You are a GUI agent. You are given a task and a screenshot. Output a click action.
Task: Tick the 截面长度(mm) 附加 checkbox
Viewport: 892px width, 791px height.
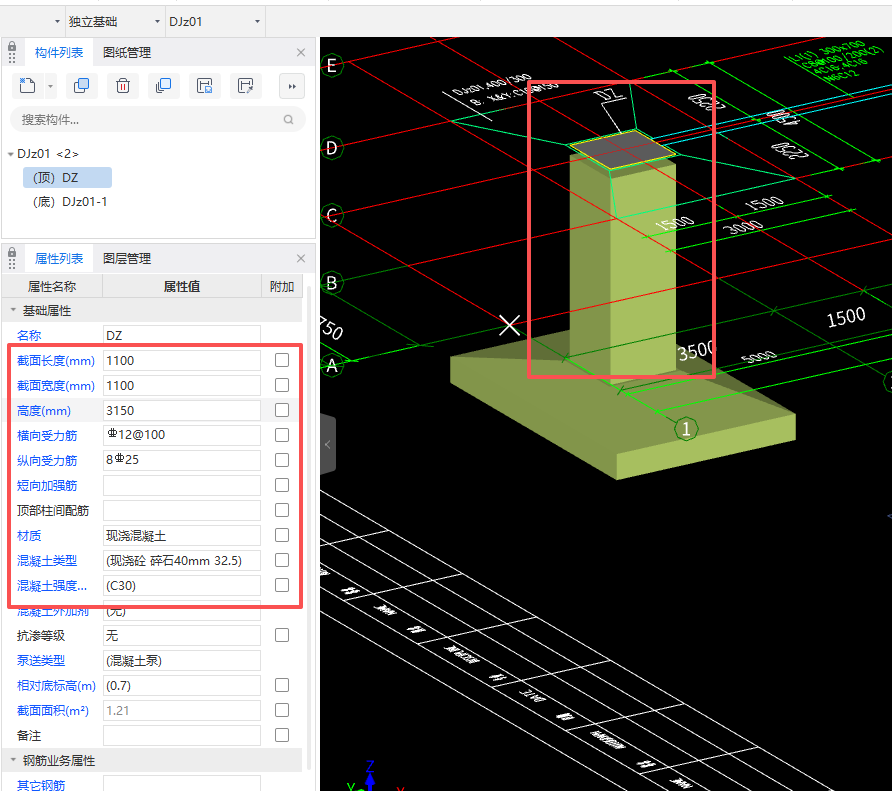coord(282,360)
